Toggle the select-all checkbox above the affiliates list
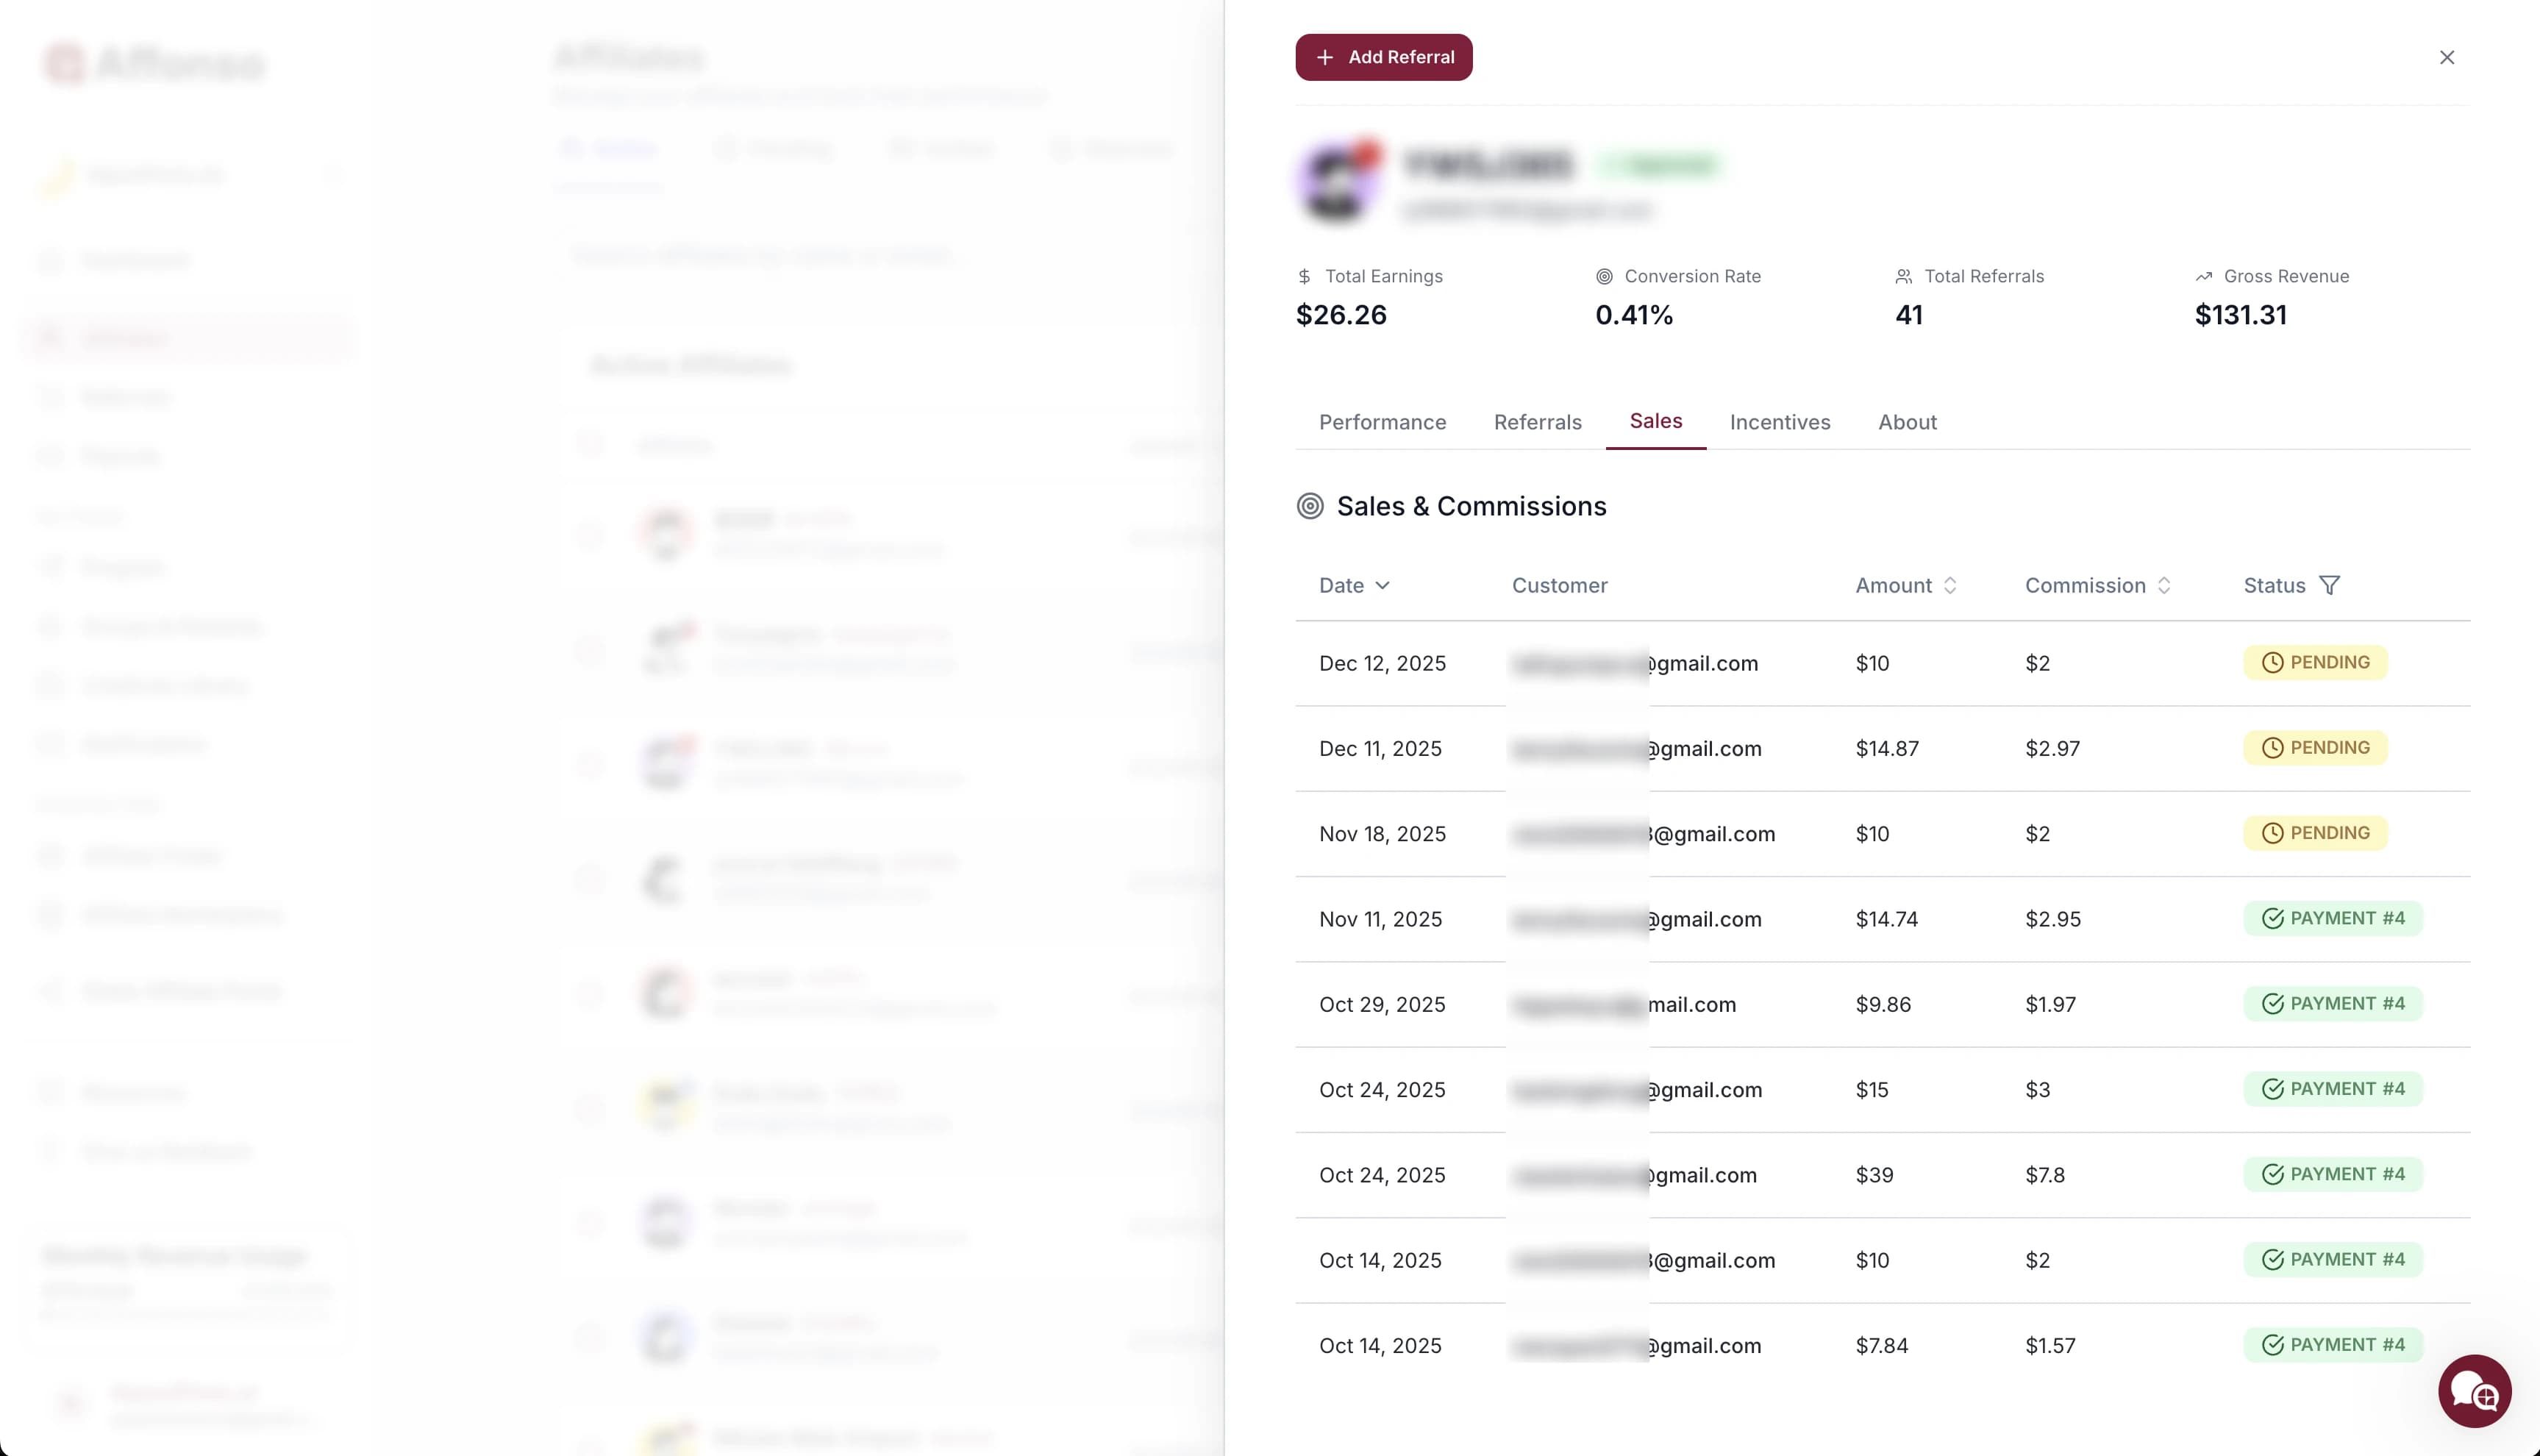Viewport: 2540px width, 1456px height. 590,443
